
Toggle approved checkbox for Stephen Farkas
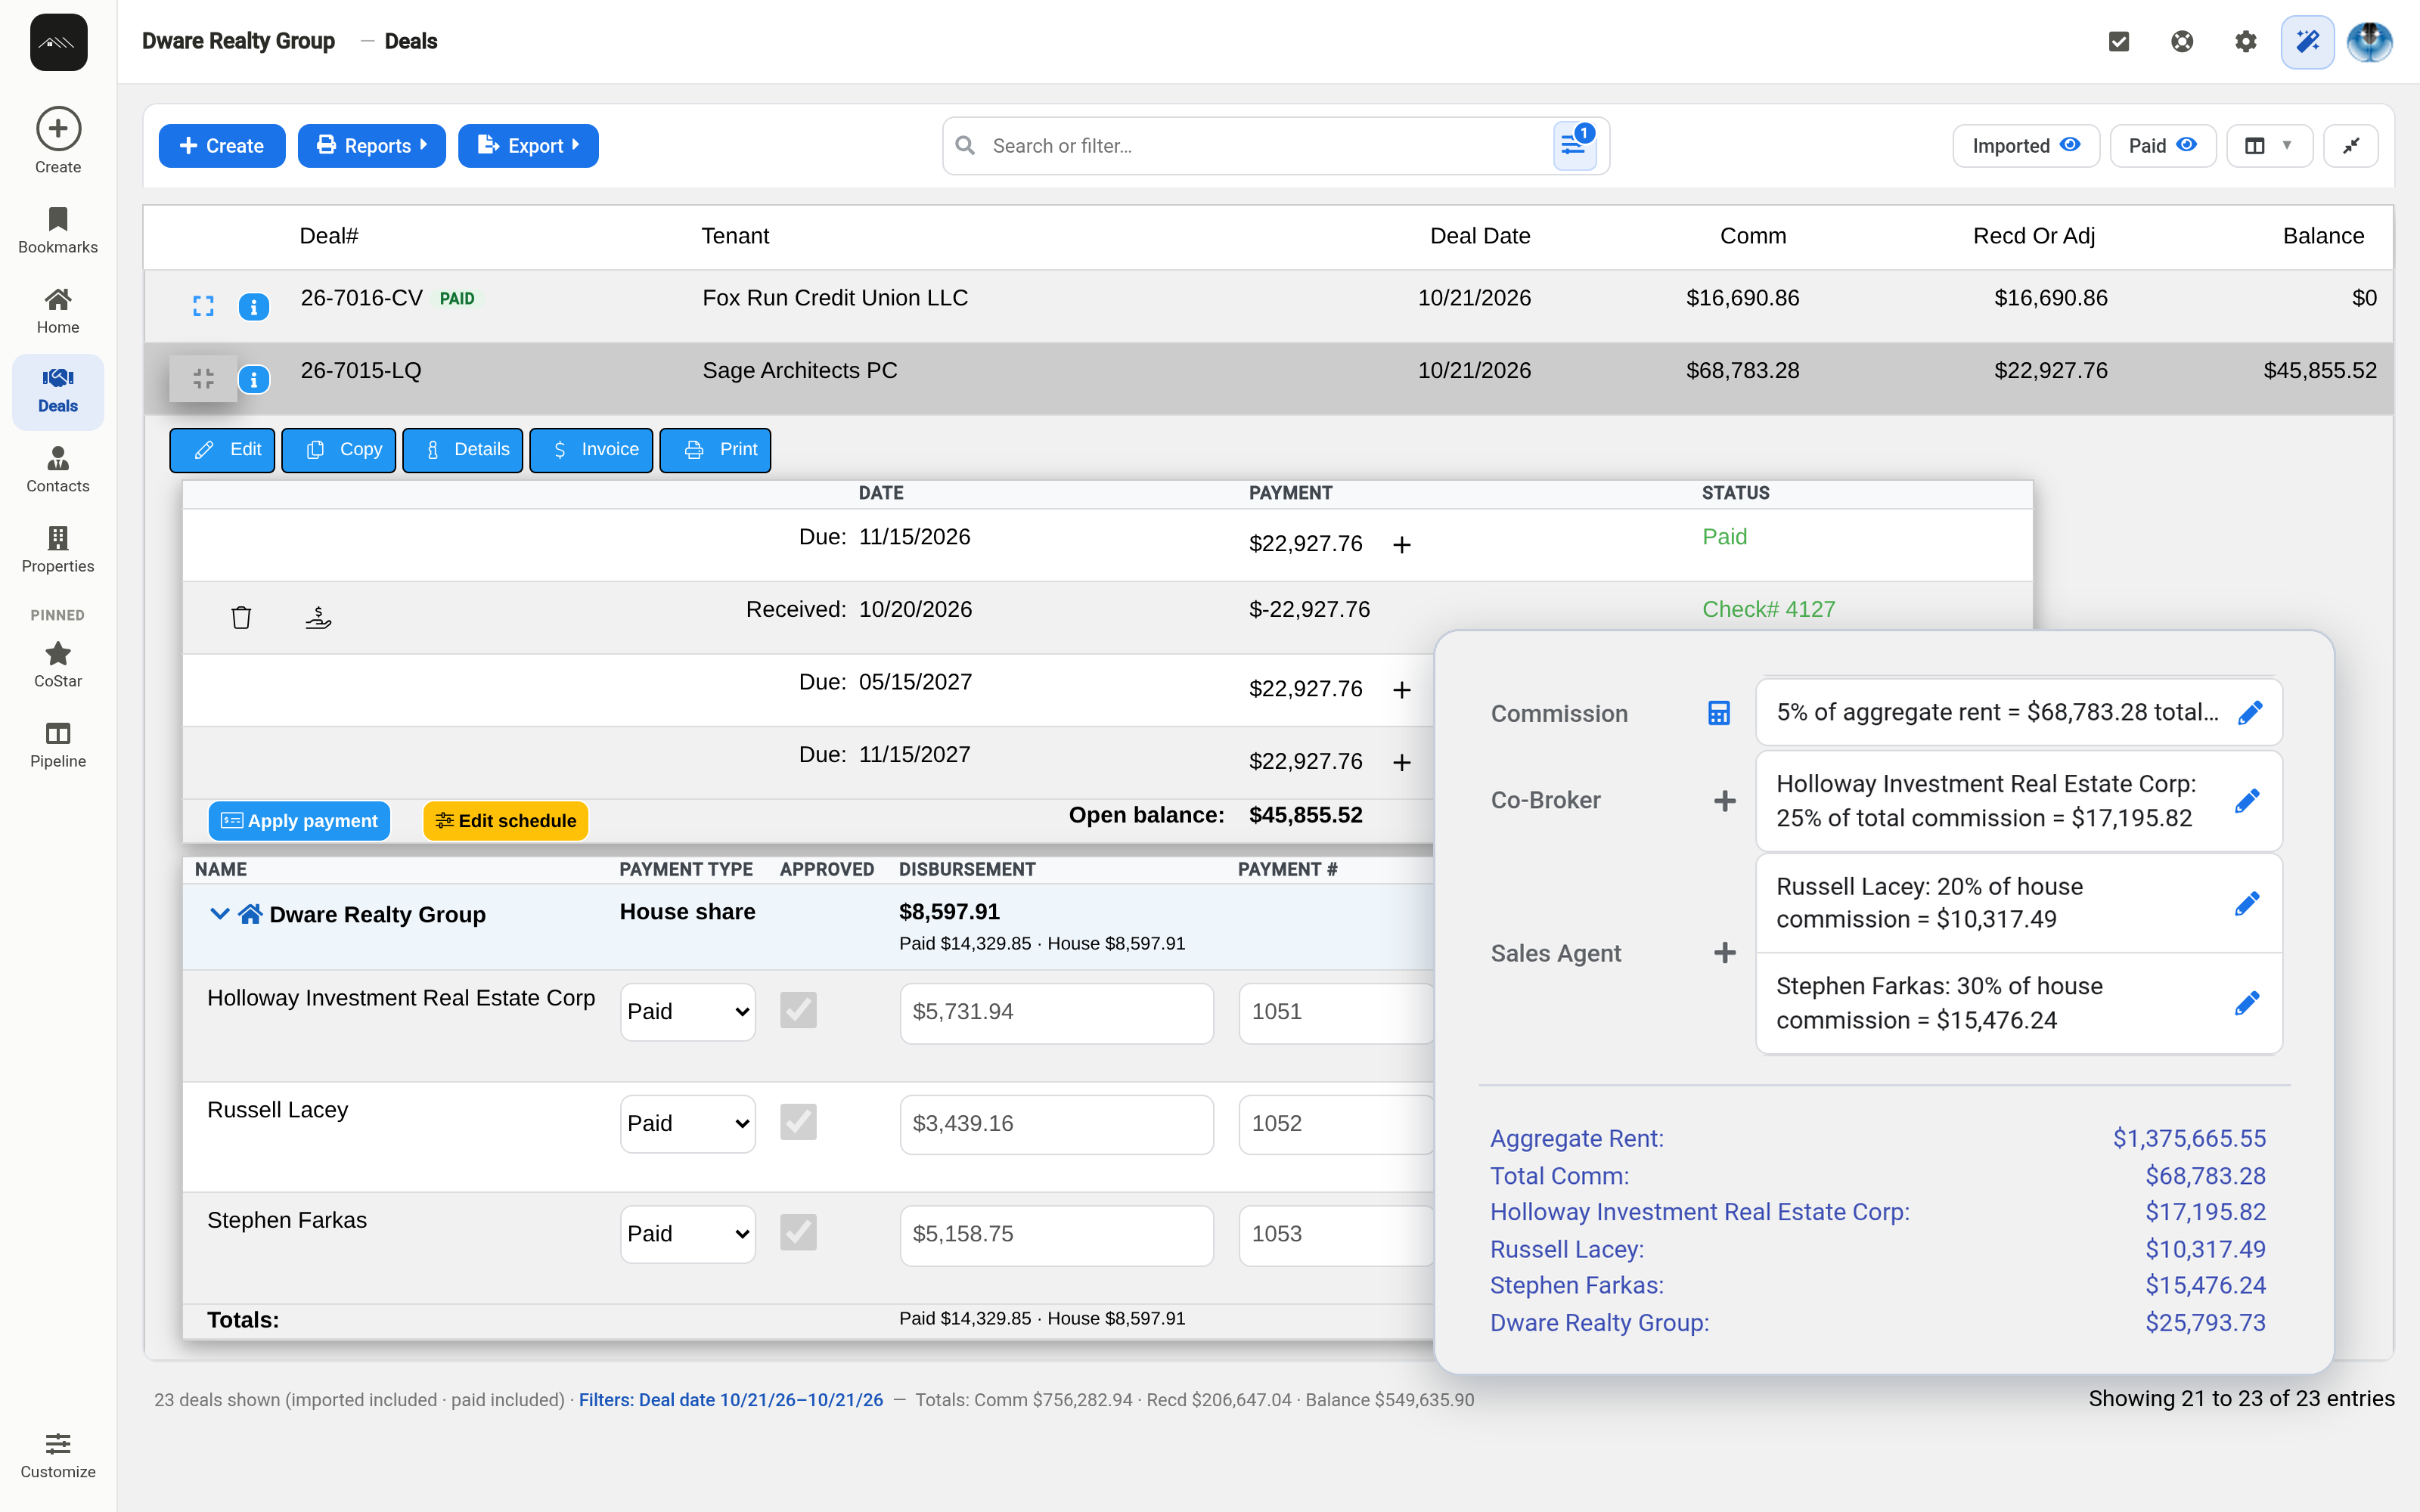tap(798, 1232)
